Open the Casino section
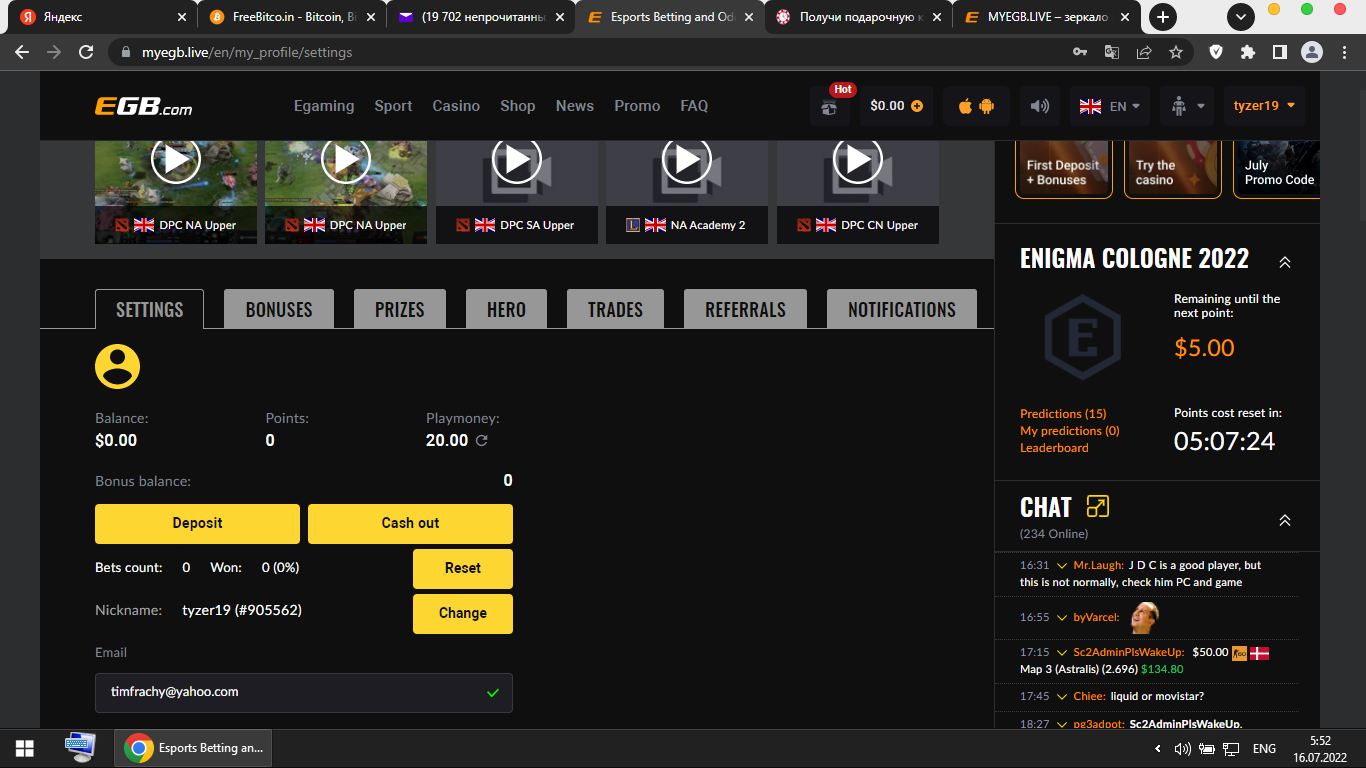Screen dimensions: 1366x768 [x=456, y=106]
